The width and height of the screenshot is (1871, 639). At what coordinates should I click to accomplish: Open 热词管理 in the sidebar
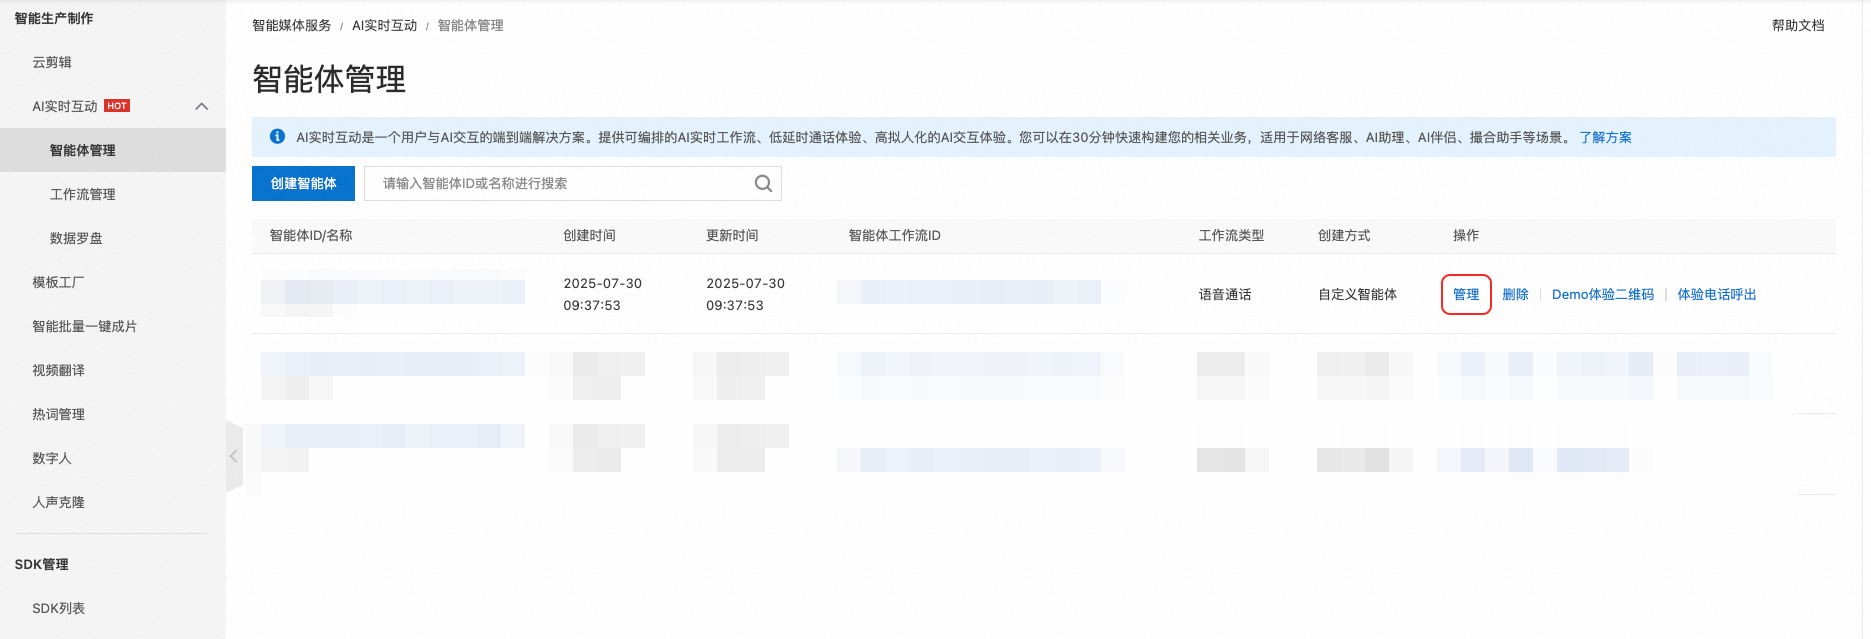tap(58, 414)
